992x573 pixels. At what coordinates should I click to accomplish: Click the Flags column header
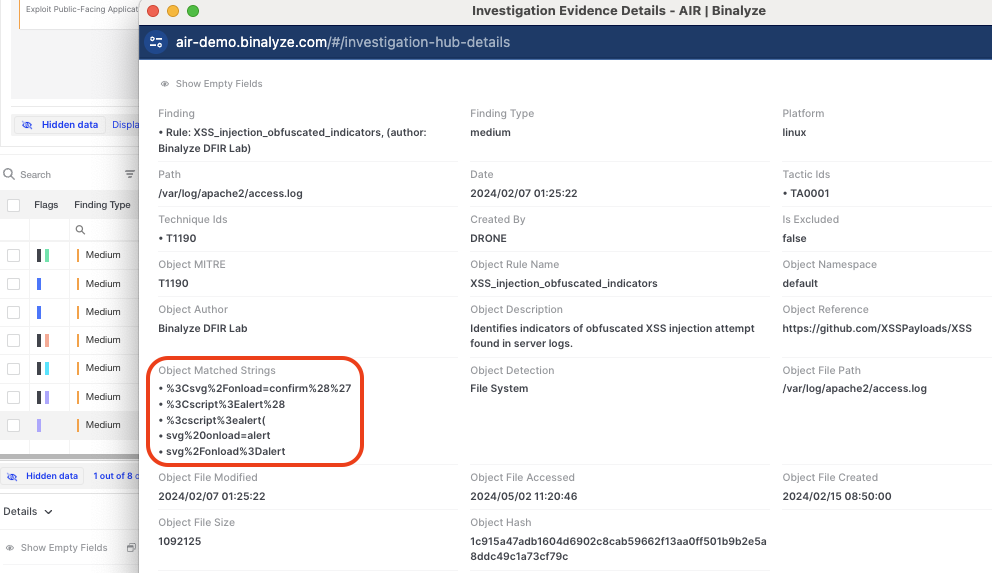click(46, 205)
